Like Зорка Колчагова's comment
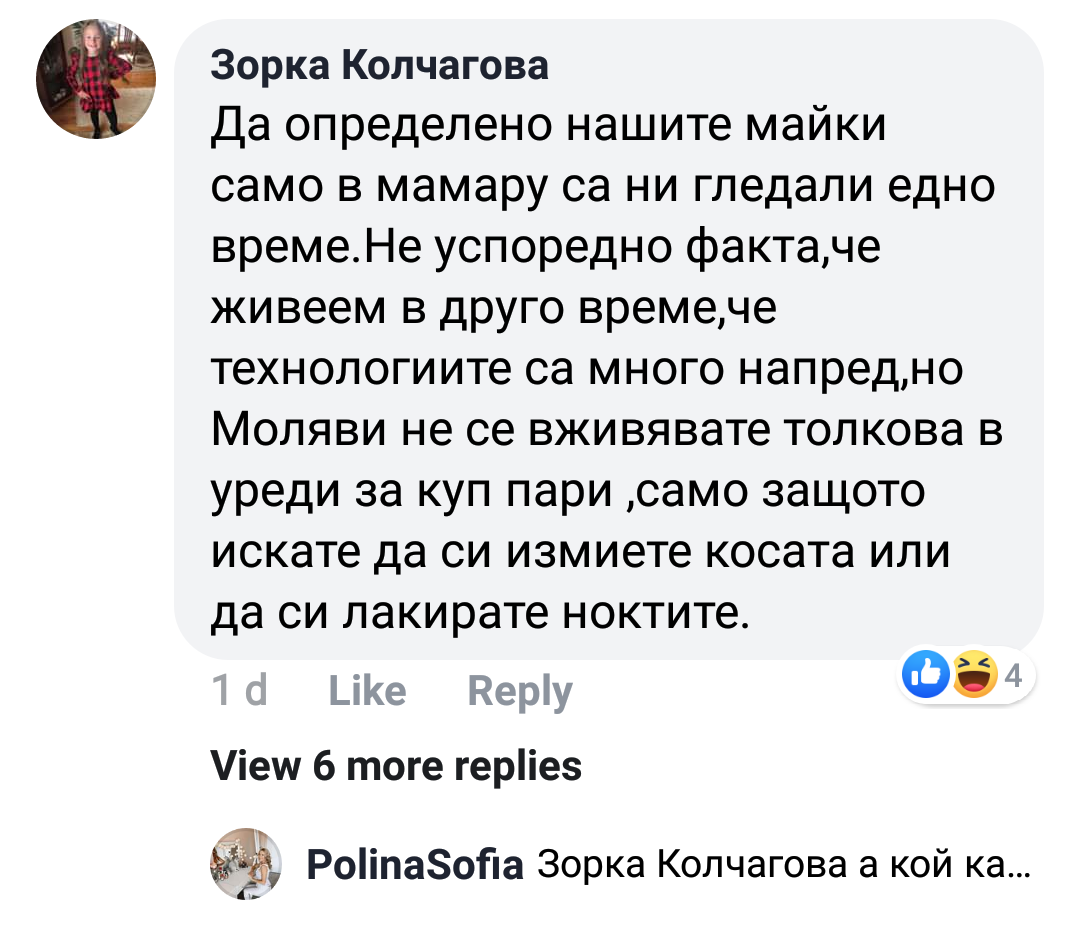1080x925 pixels. click(x=367, y=691)
